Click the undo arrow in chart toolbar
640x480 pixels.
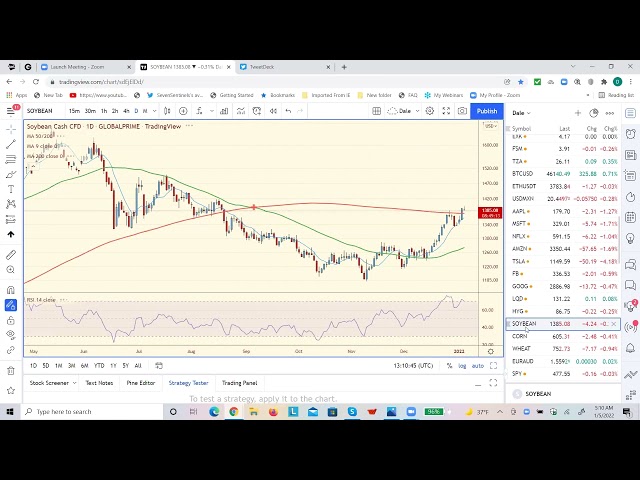click(288, 111)
